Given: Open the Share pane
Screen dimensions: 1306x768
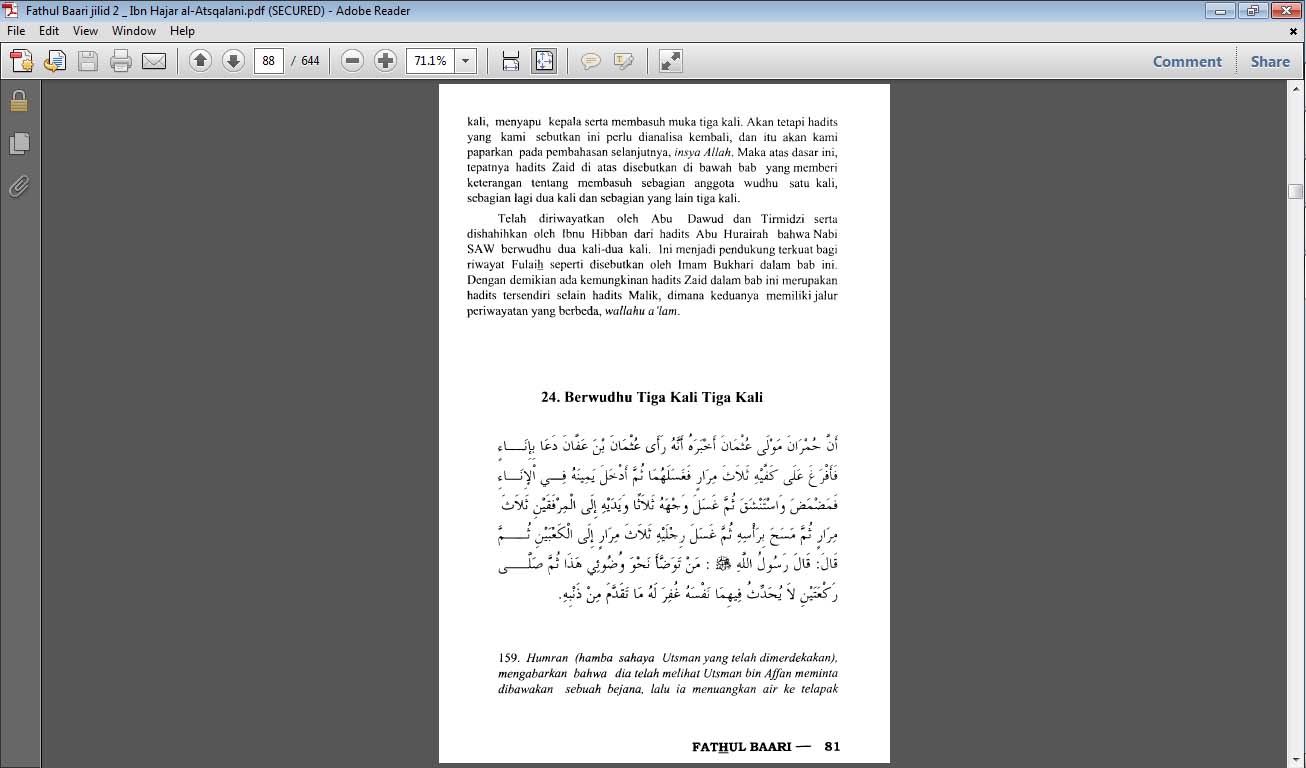Looking at the screenshot, I should click(1269, 61).
